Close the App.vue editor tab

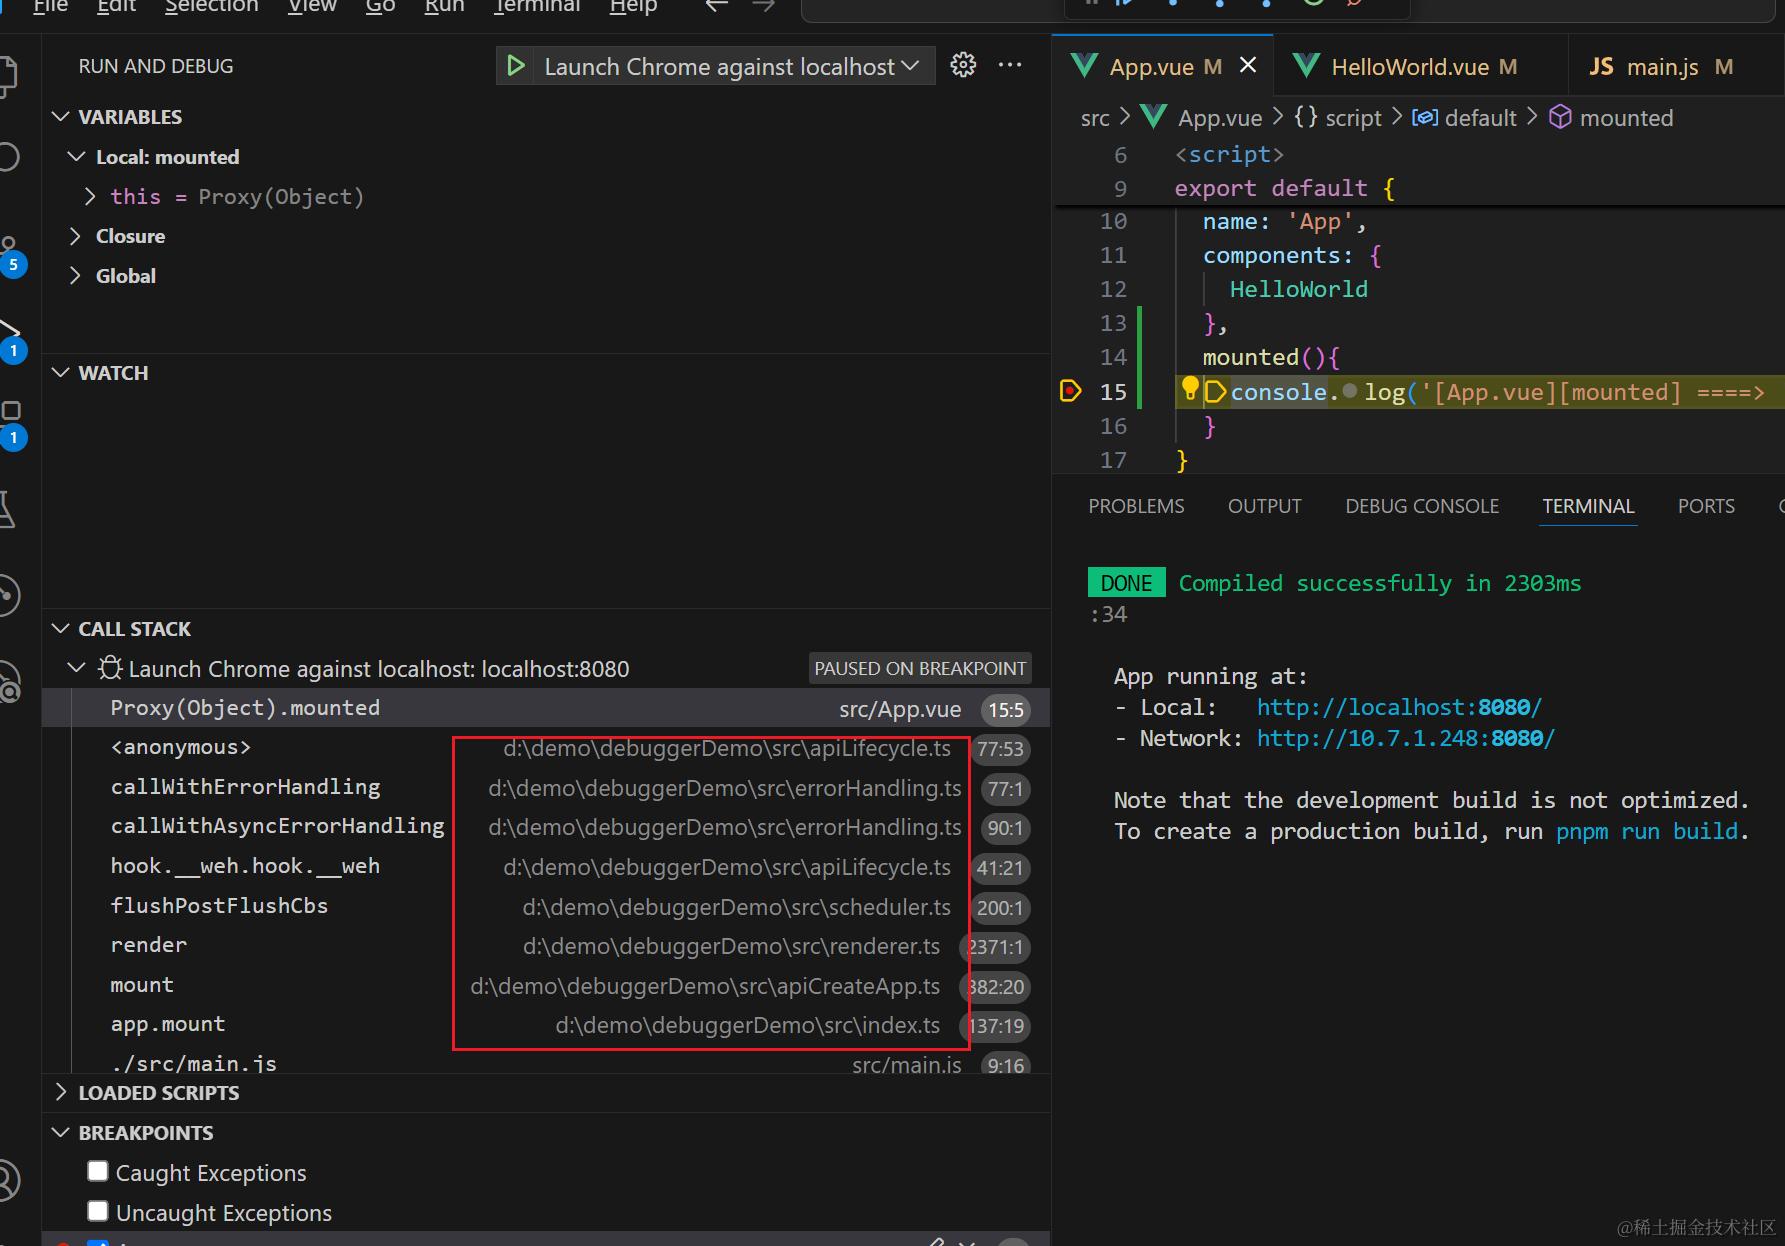[x=1248, y=66]
